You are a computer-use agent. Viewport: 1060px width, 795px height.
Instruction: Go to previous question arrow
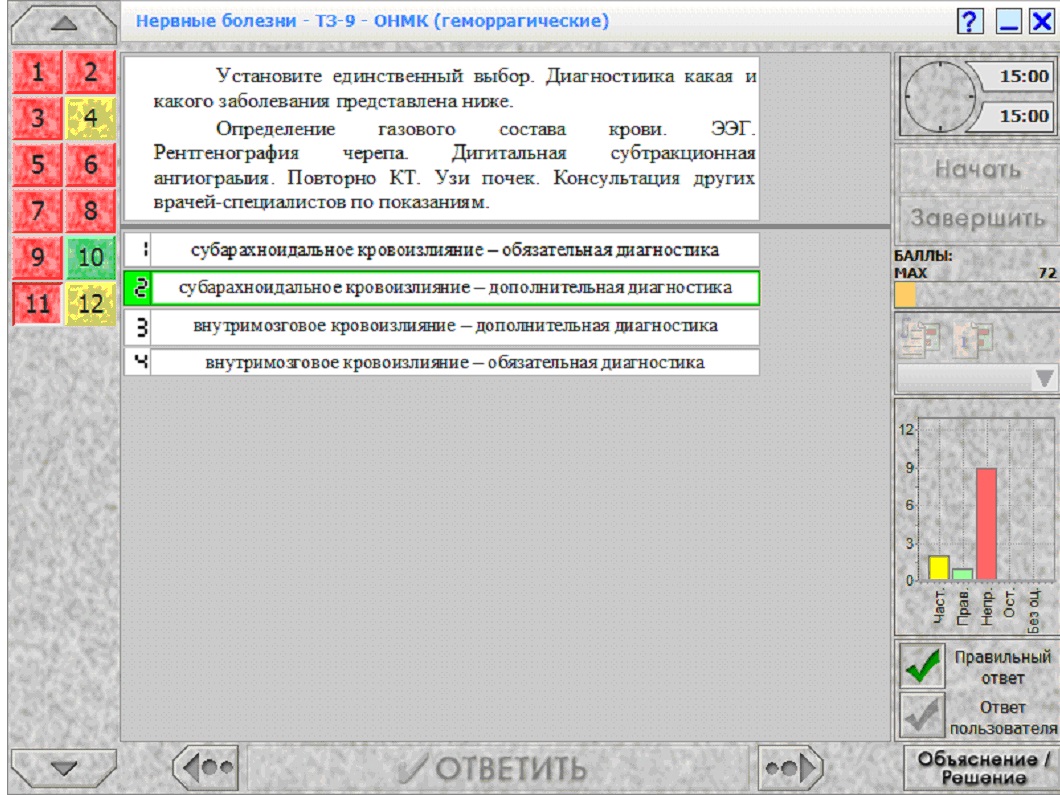[206, 768]
